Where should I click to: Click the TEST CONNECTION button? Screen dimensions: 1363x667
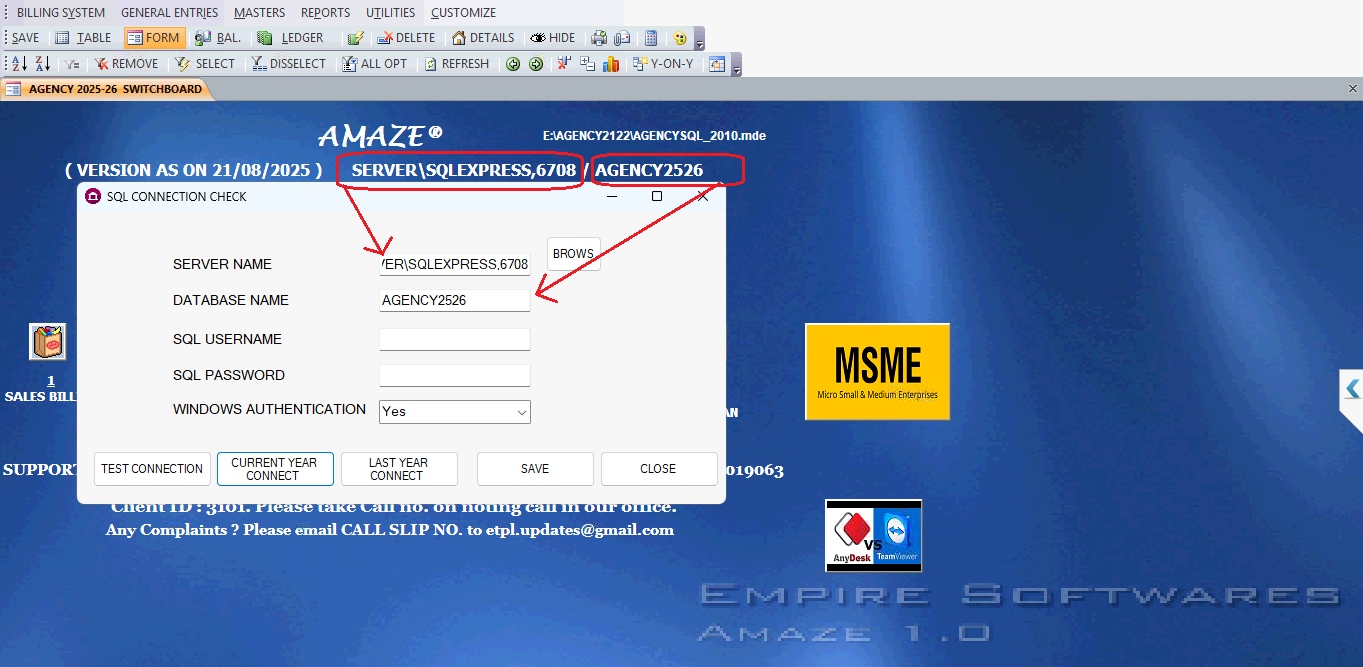point(152,469)
